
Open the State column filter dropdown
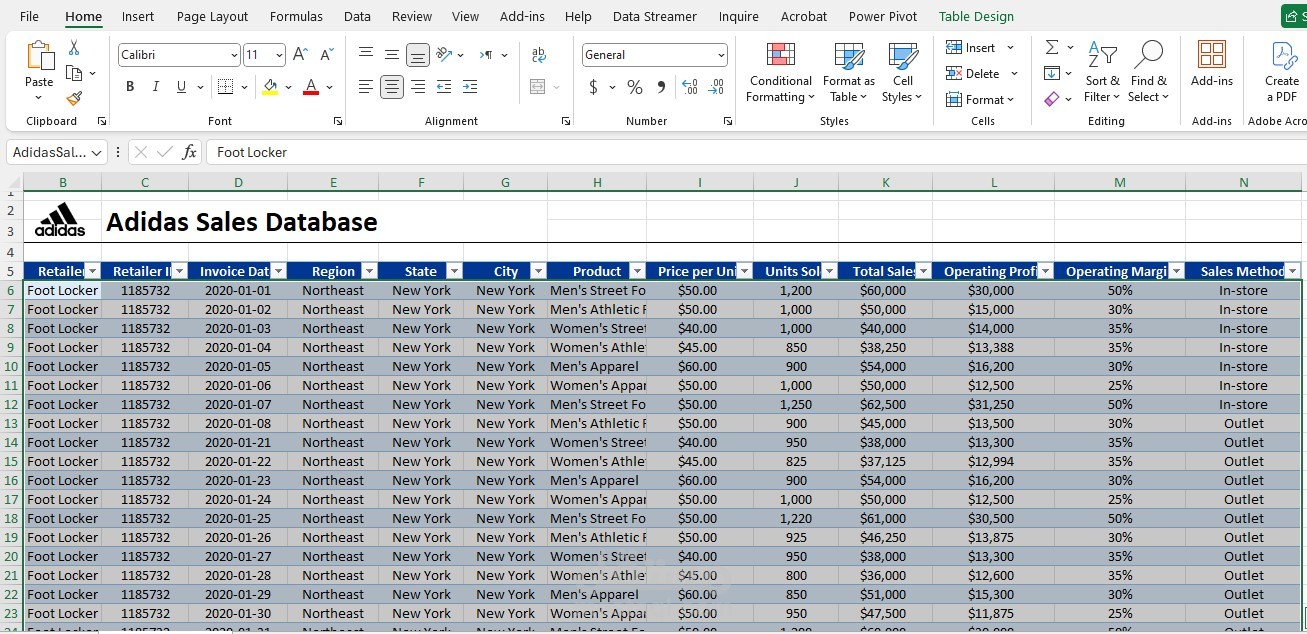point(454,271)
